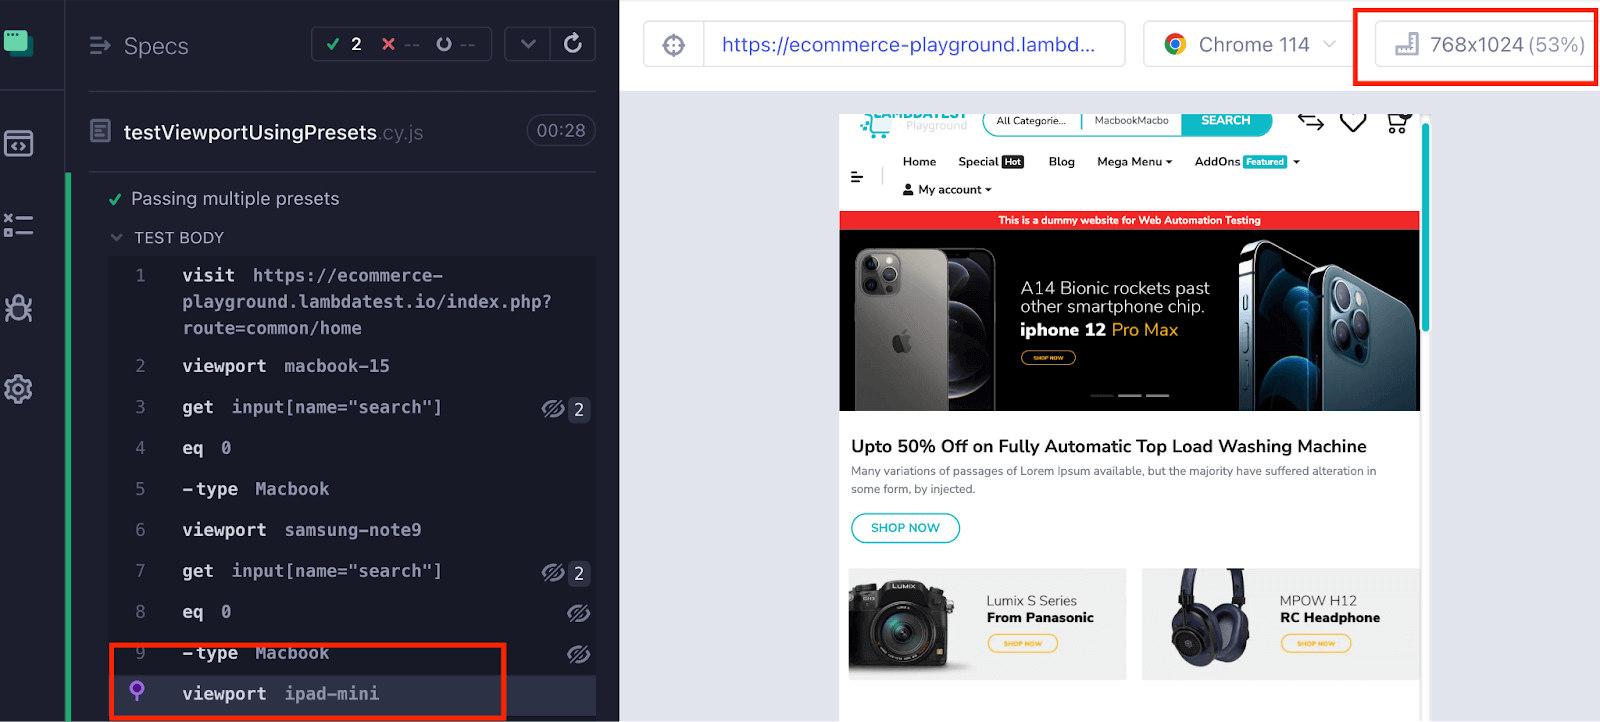Click the LambdaTest Playground logo

click(x=913, y=124)
